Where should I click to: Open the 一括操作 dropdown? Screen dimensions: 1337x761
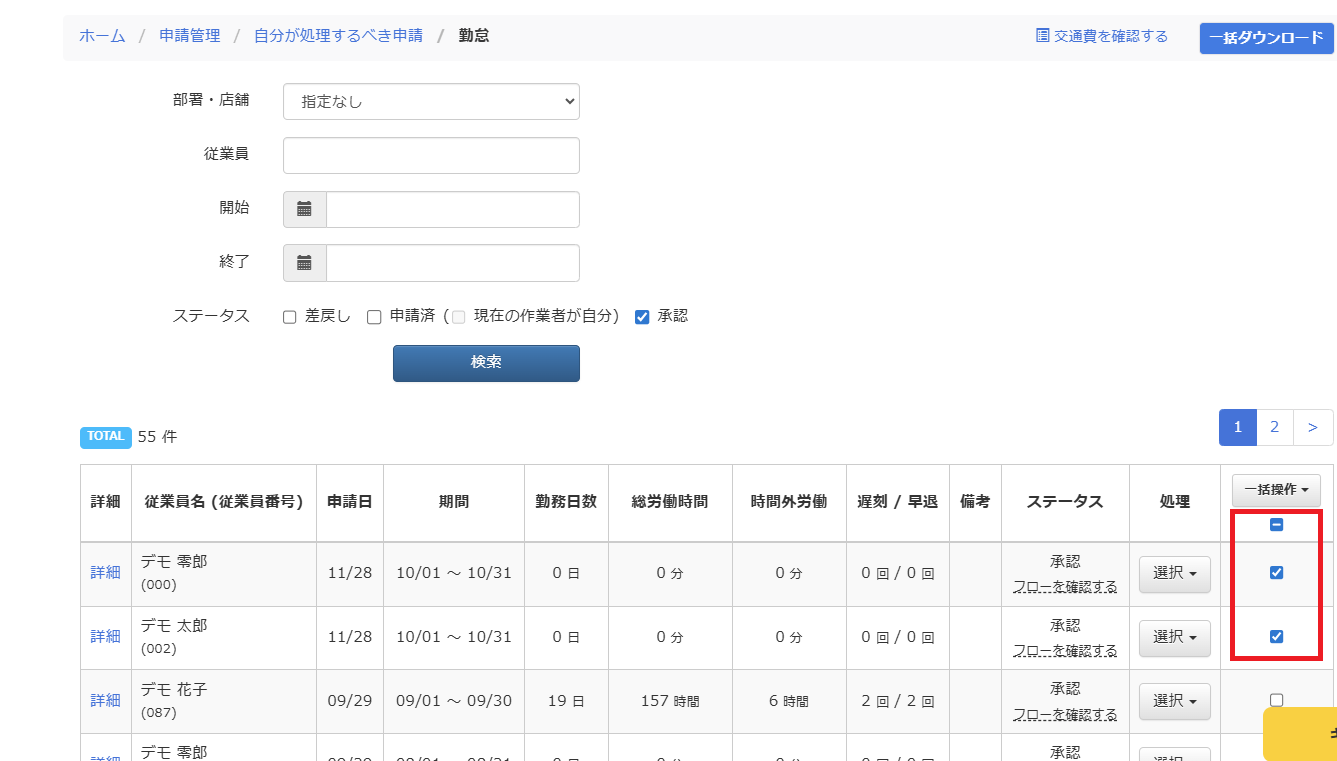(1276, 490)
